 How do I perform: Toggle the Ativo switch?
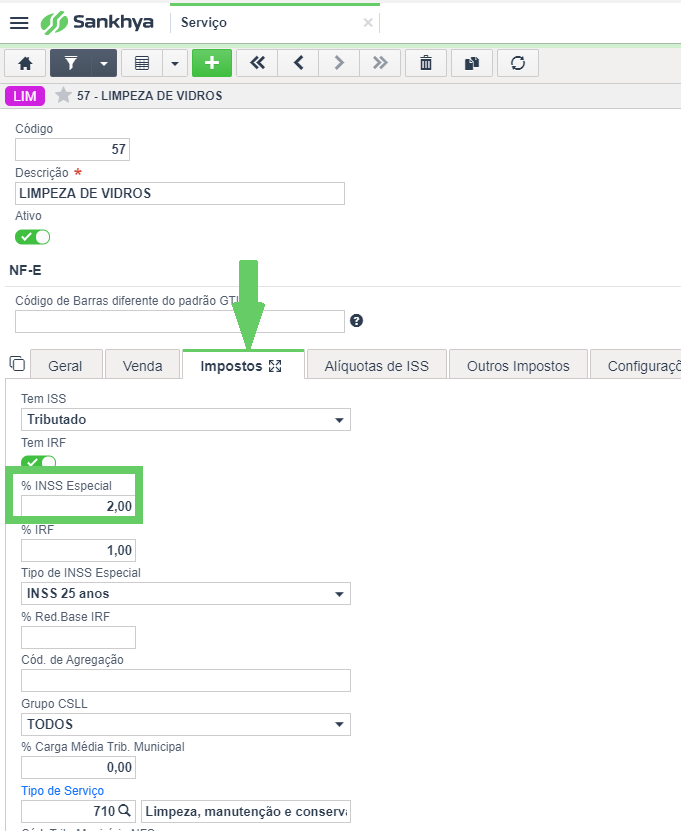32,237
